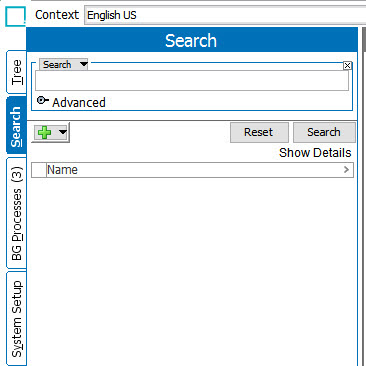This screenshot has height=366, width=366.
Task: Click the blue Search panel title bar
Action: pyautogui.click(x=191, y=40)
